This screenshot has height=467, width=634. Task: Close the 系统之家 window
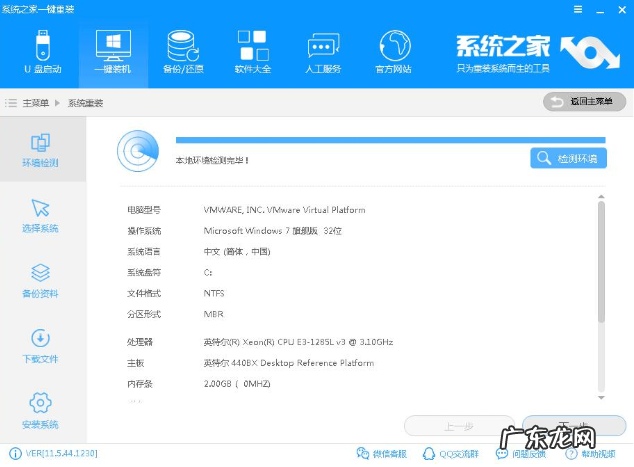click(x=622, y=10)
